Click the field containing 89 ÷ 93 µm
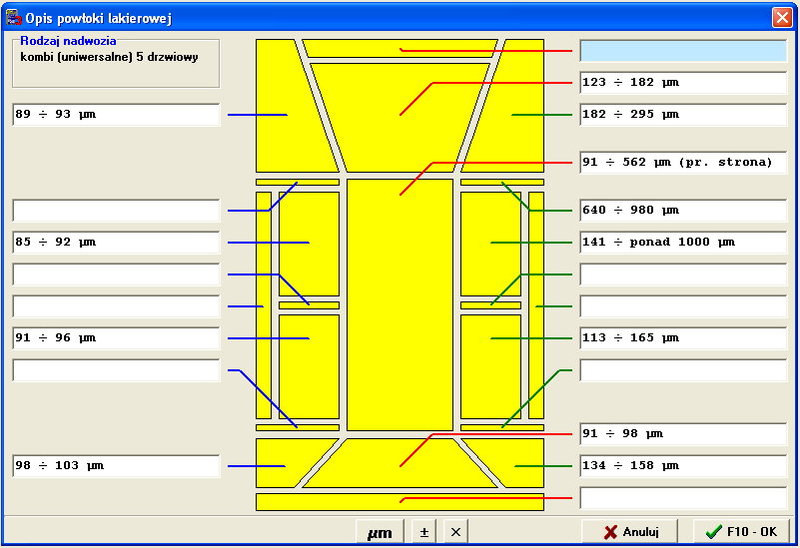Viewport: 800px width, 548px height. click(x=116, y=115)
